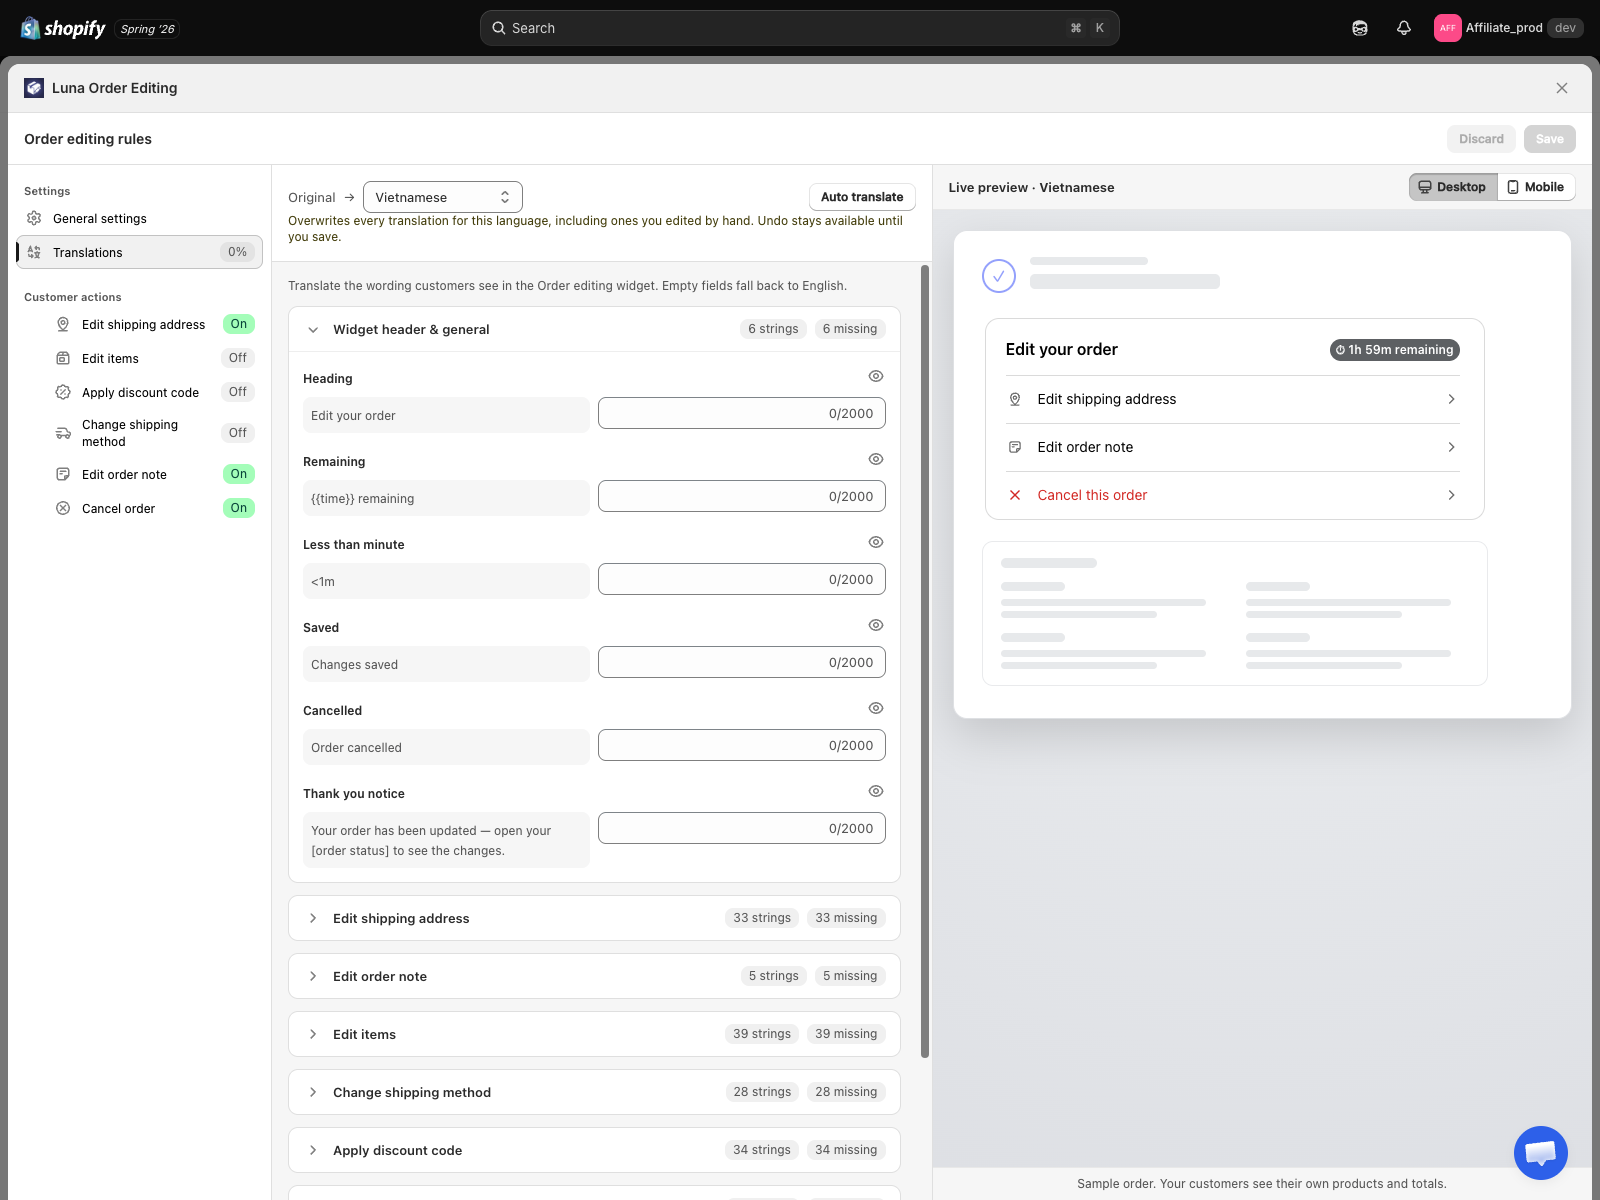
Task: Open Edit order note in sidebar
Action: point(124,474)
